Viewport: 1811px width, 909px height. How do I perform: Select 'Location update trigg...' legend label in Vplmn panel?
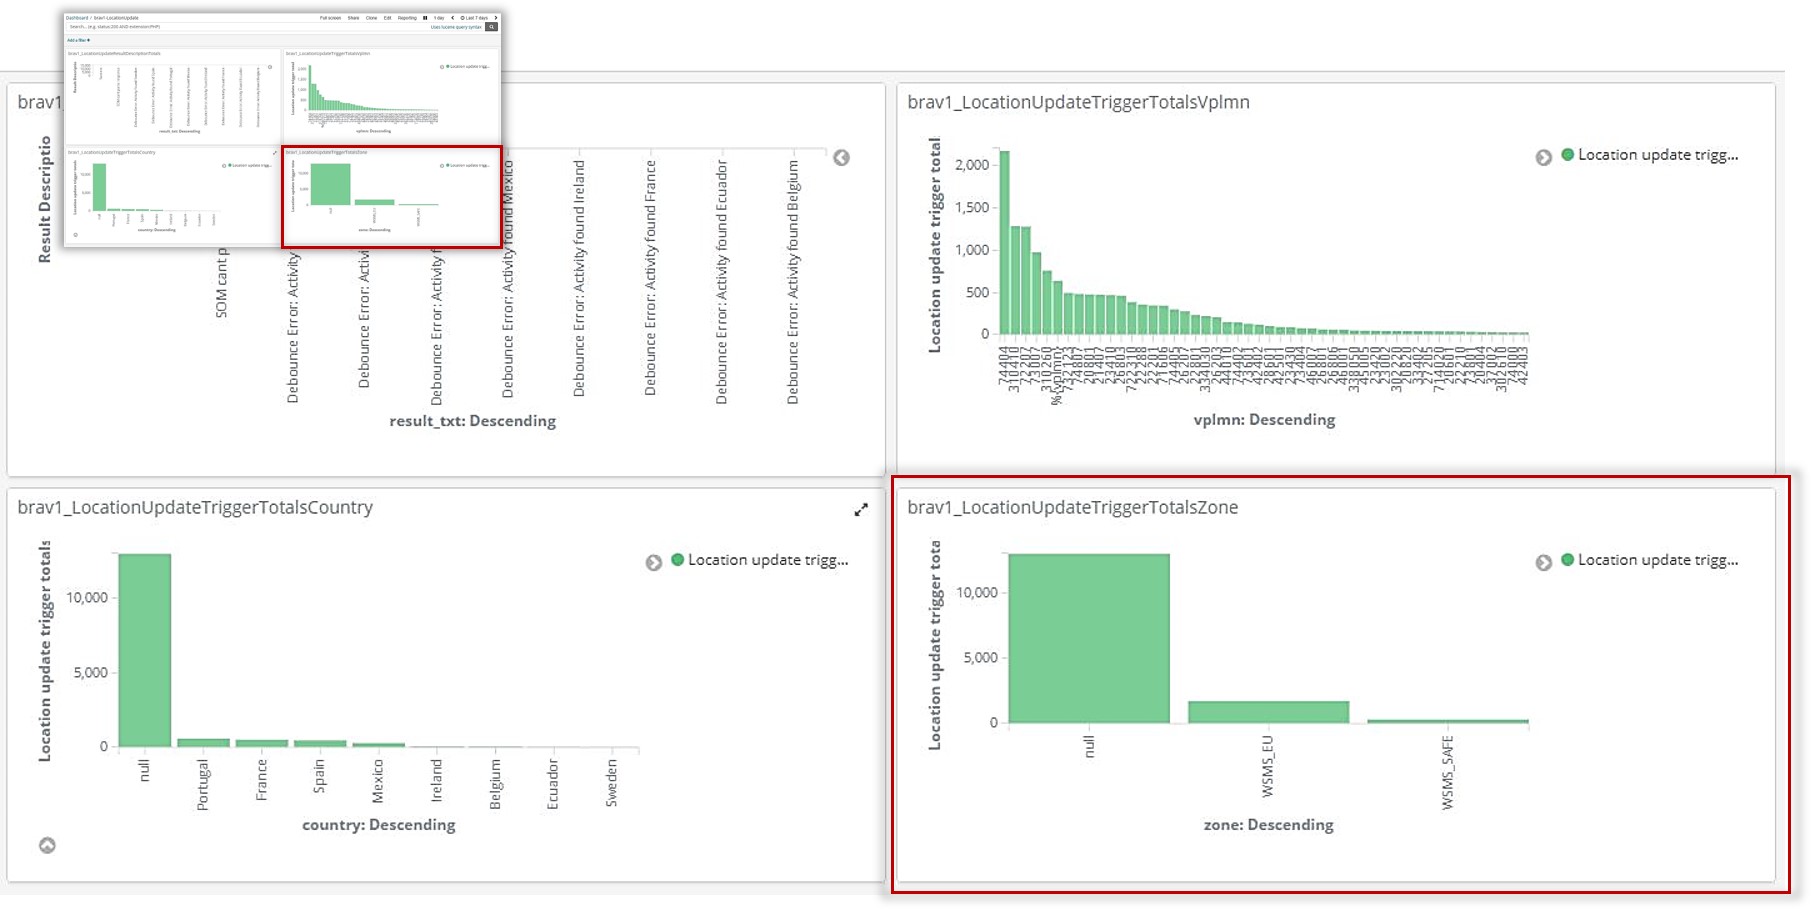click(1658, 155)
